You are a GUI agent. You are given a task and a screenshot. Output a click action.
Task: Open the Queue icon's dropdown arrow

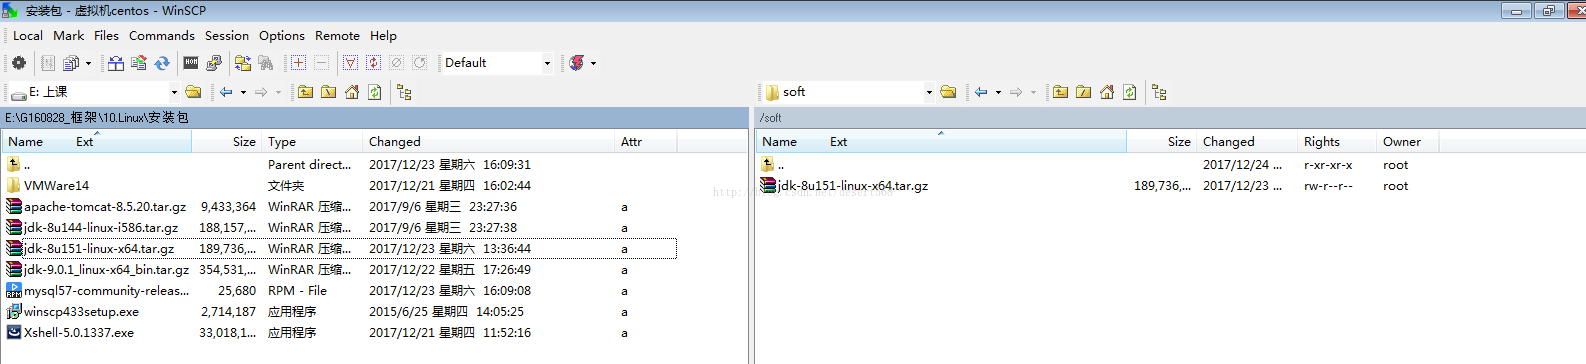[88, 63]
